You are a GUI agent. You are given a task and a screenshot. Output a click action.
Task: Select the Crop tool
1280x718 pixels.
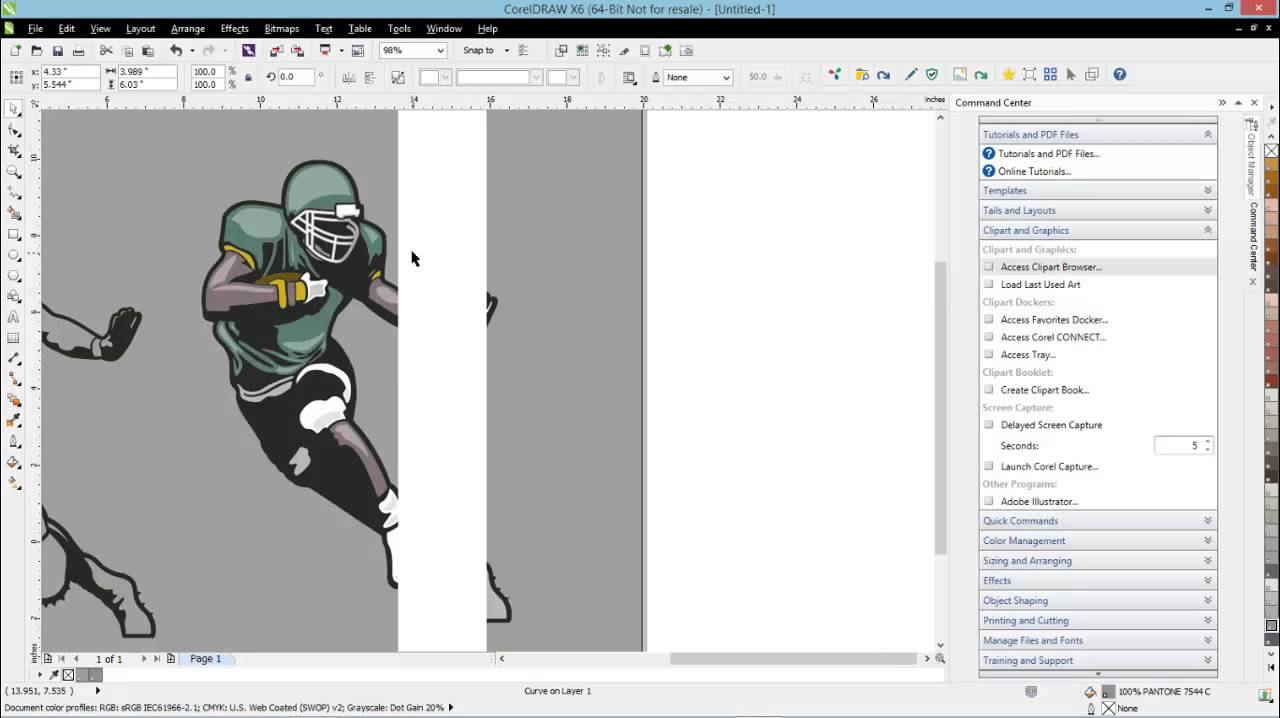pyautogui.click(x=14, y=151)
